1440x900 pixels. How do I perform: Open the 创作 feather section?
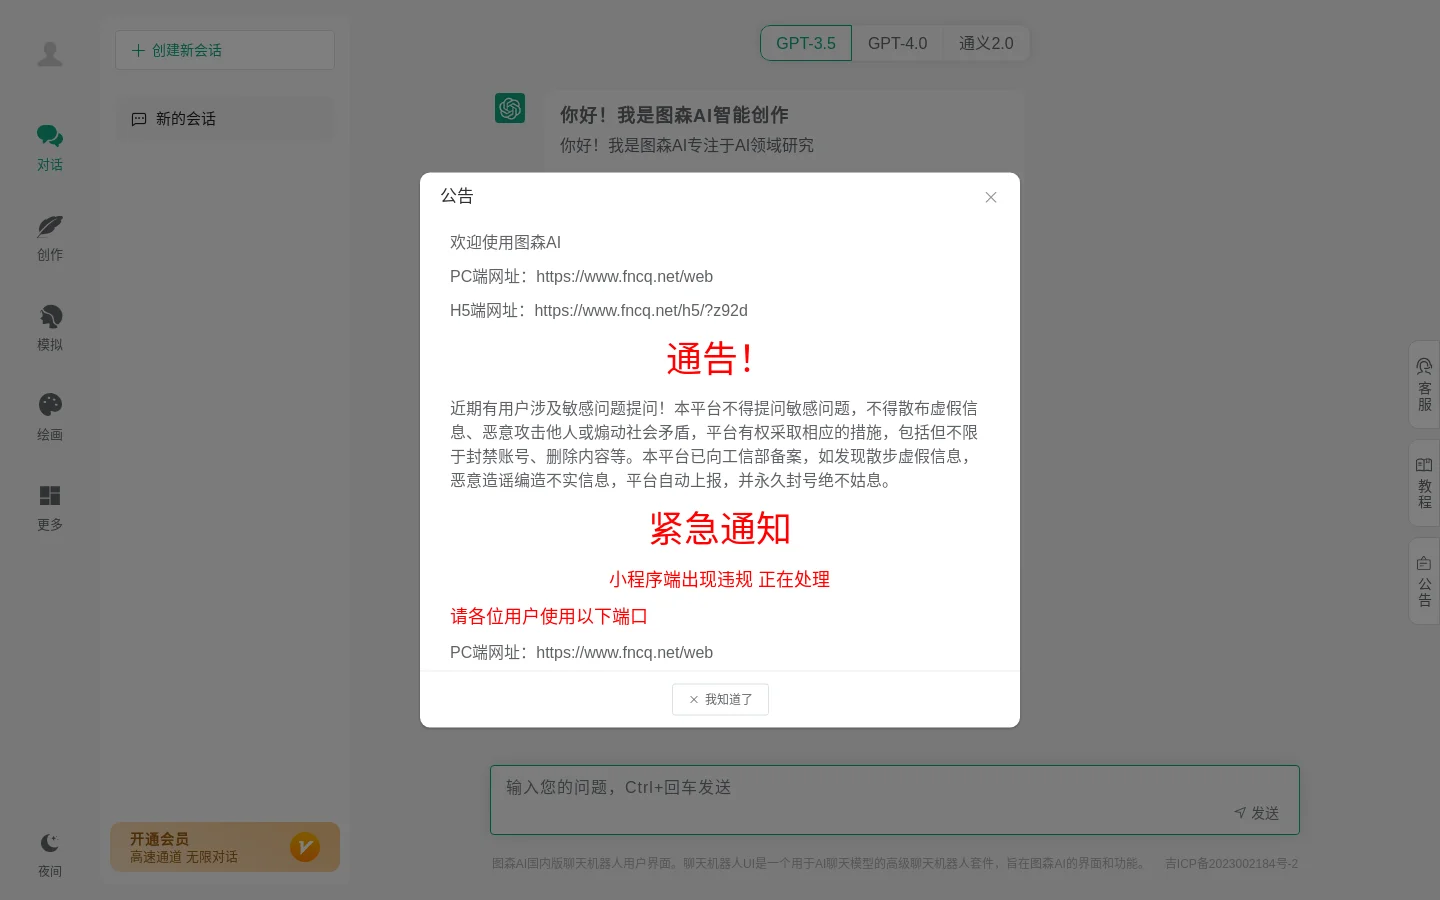click(x=50, y=238)
